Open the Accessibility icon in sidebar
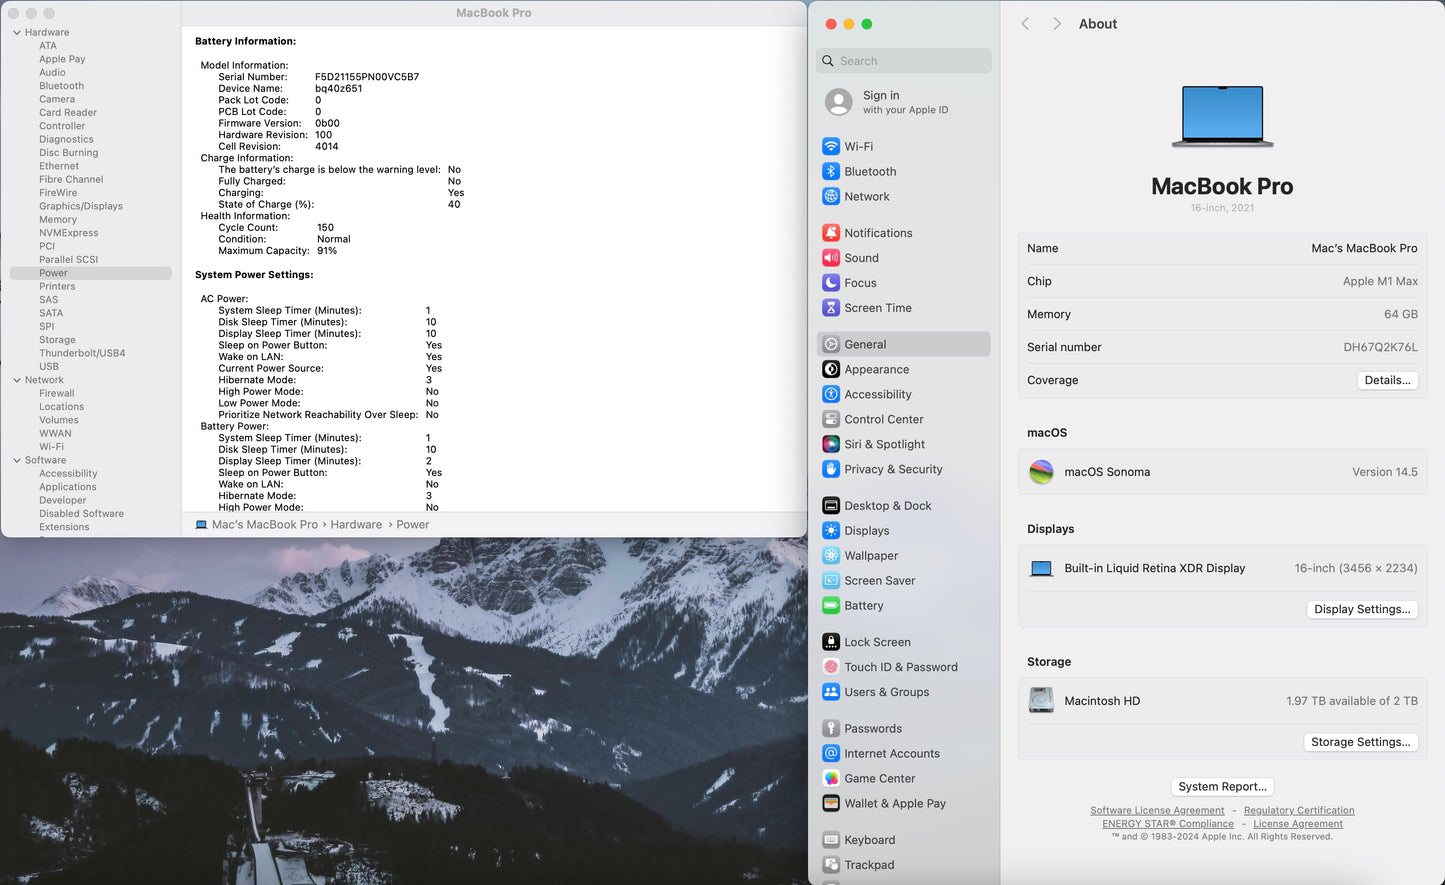Image resolution: width=1445 pixels, height=885 pixels. pos(831,394)
